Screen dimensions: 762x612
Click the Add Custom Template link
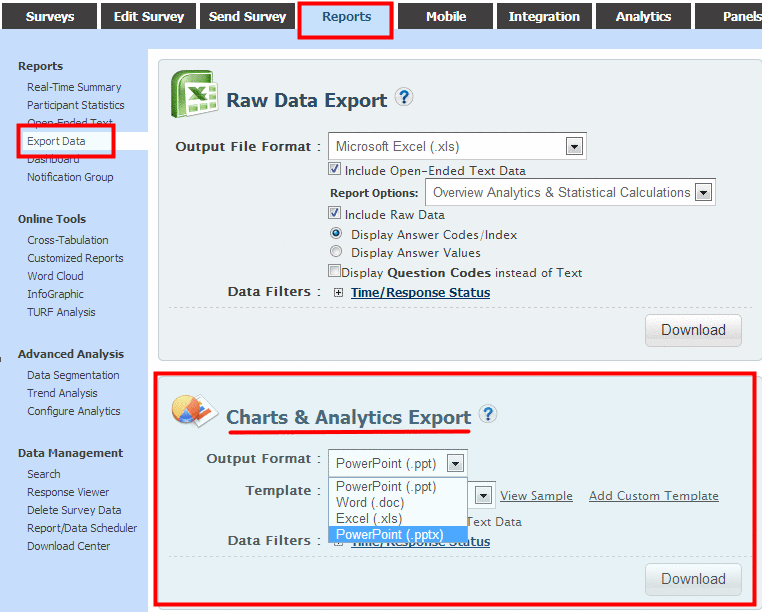click(x=653, y=496)
